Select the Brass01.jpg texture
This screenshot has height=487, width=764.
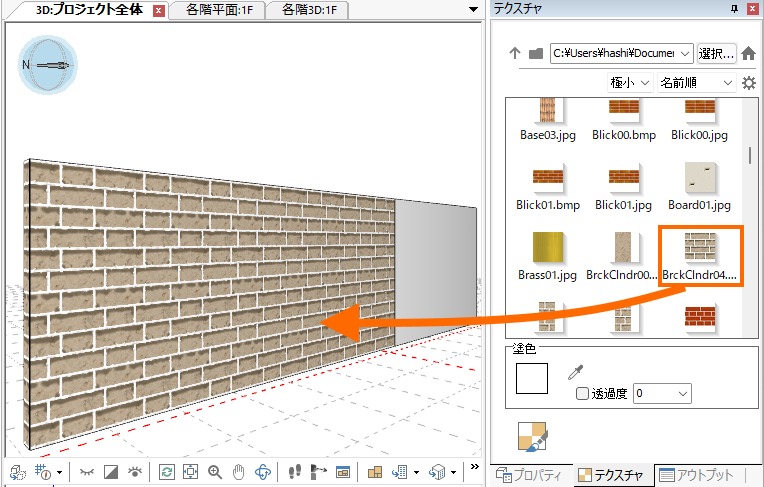[548, 257]
